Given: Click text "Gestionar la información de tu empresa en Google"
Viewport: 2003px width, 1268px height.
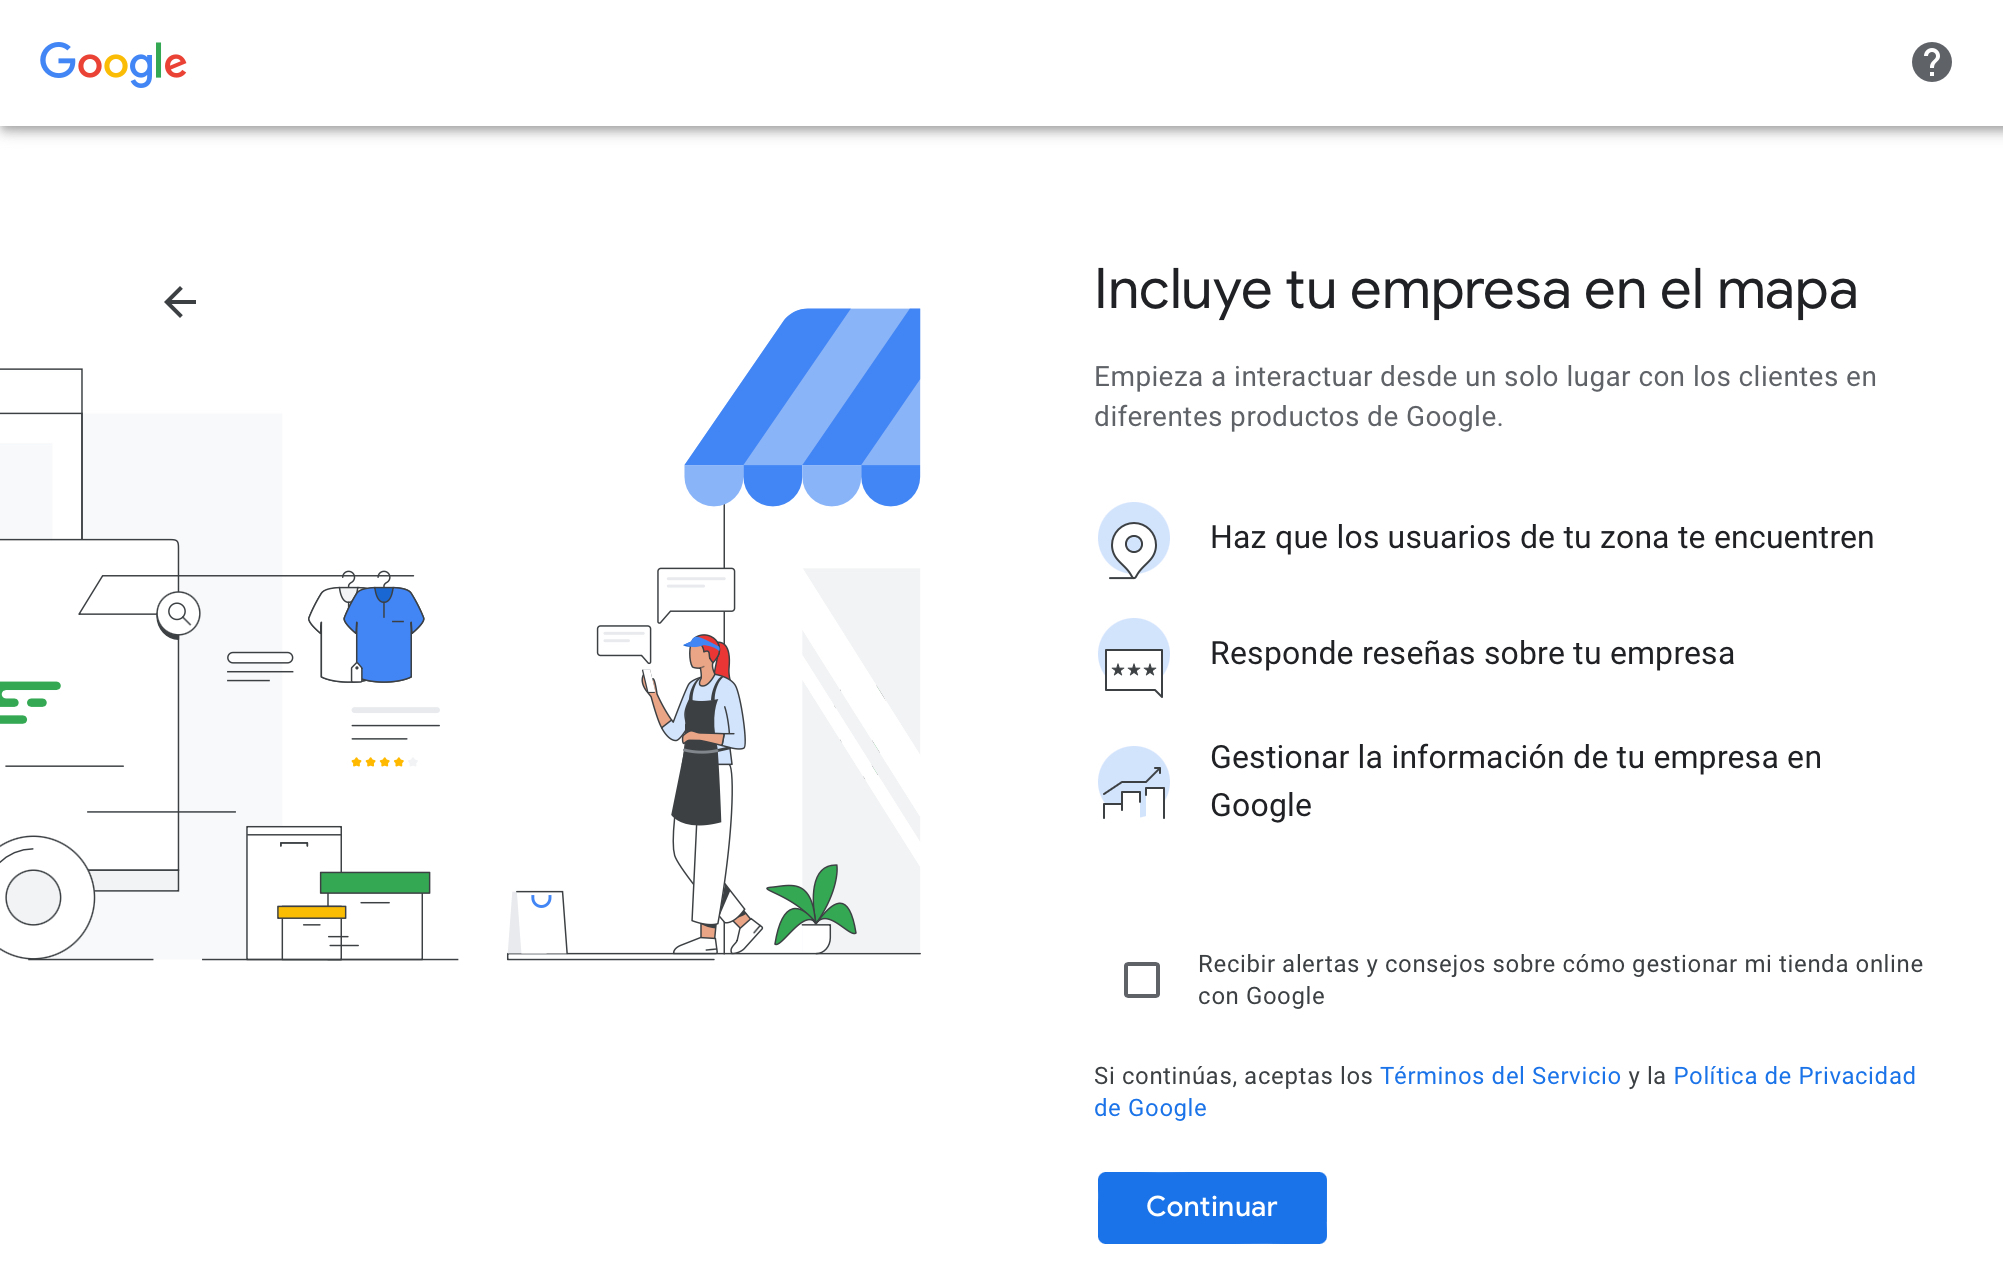Looking at the screenshot, I should click(x=1516, y=781).
